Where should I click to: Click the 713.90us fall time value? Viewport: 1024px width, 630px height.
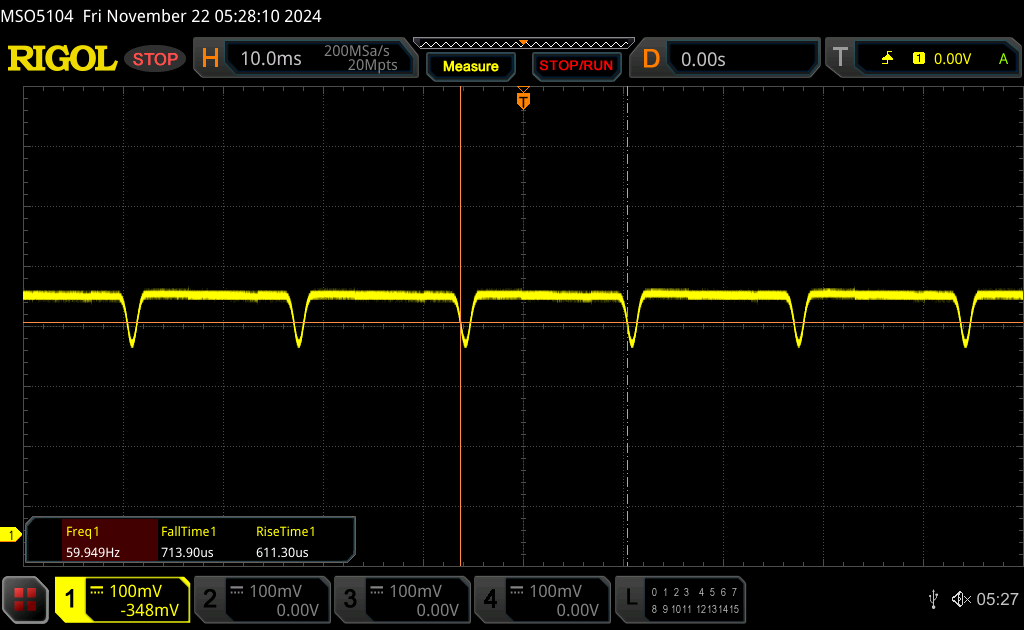[x=187, y=552]
